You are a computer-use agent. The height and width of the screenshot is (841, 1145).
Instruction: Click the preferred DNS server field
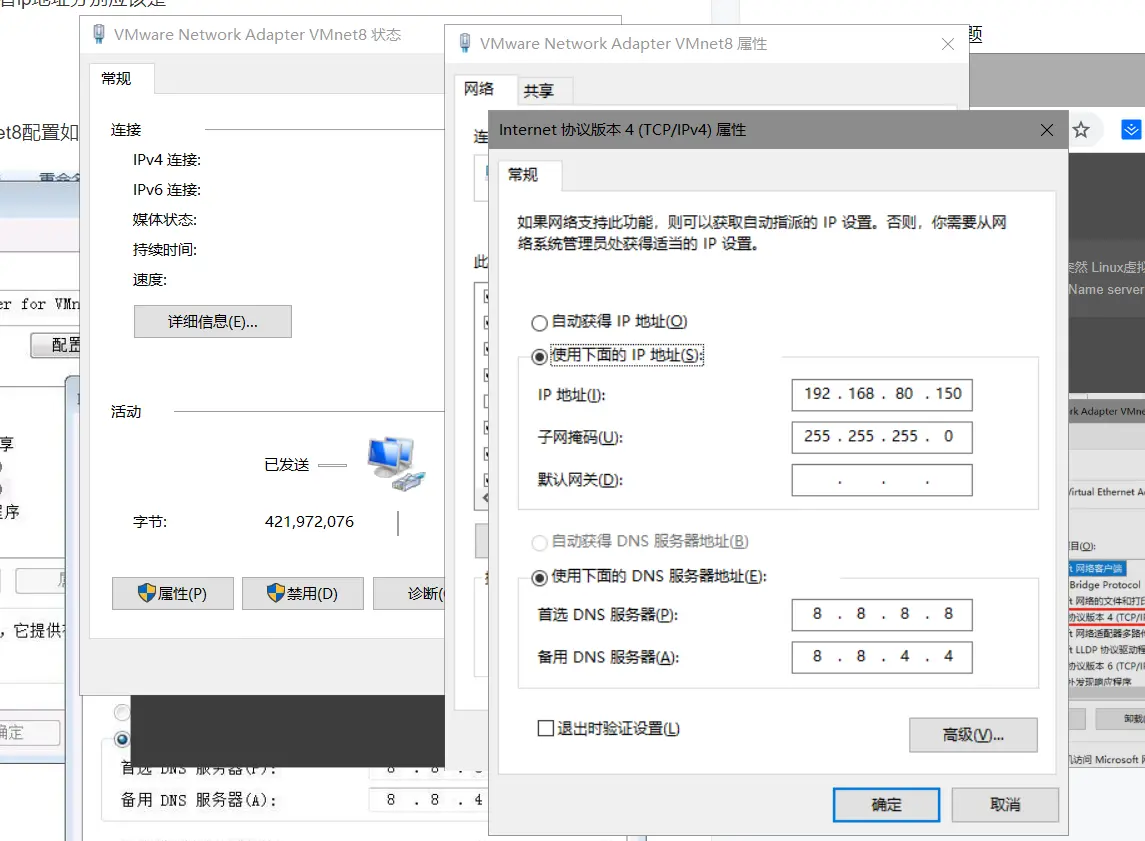[881, 615]
